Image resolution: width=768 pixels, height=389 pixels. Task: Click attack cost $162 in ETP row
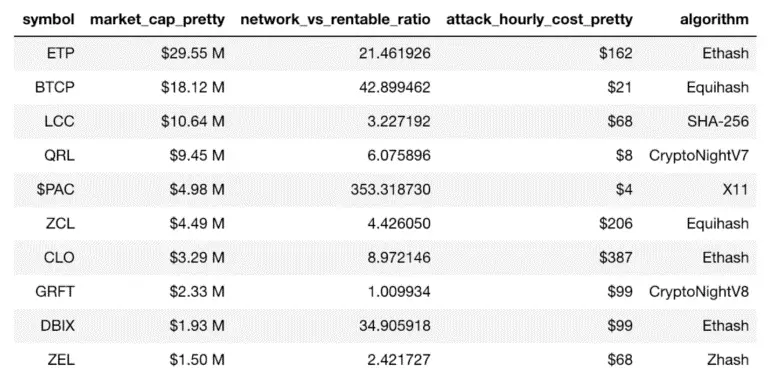point(616,53)
